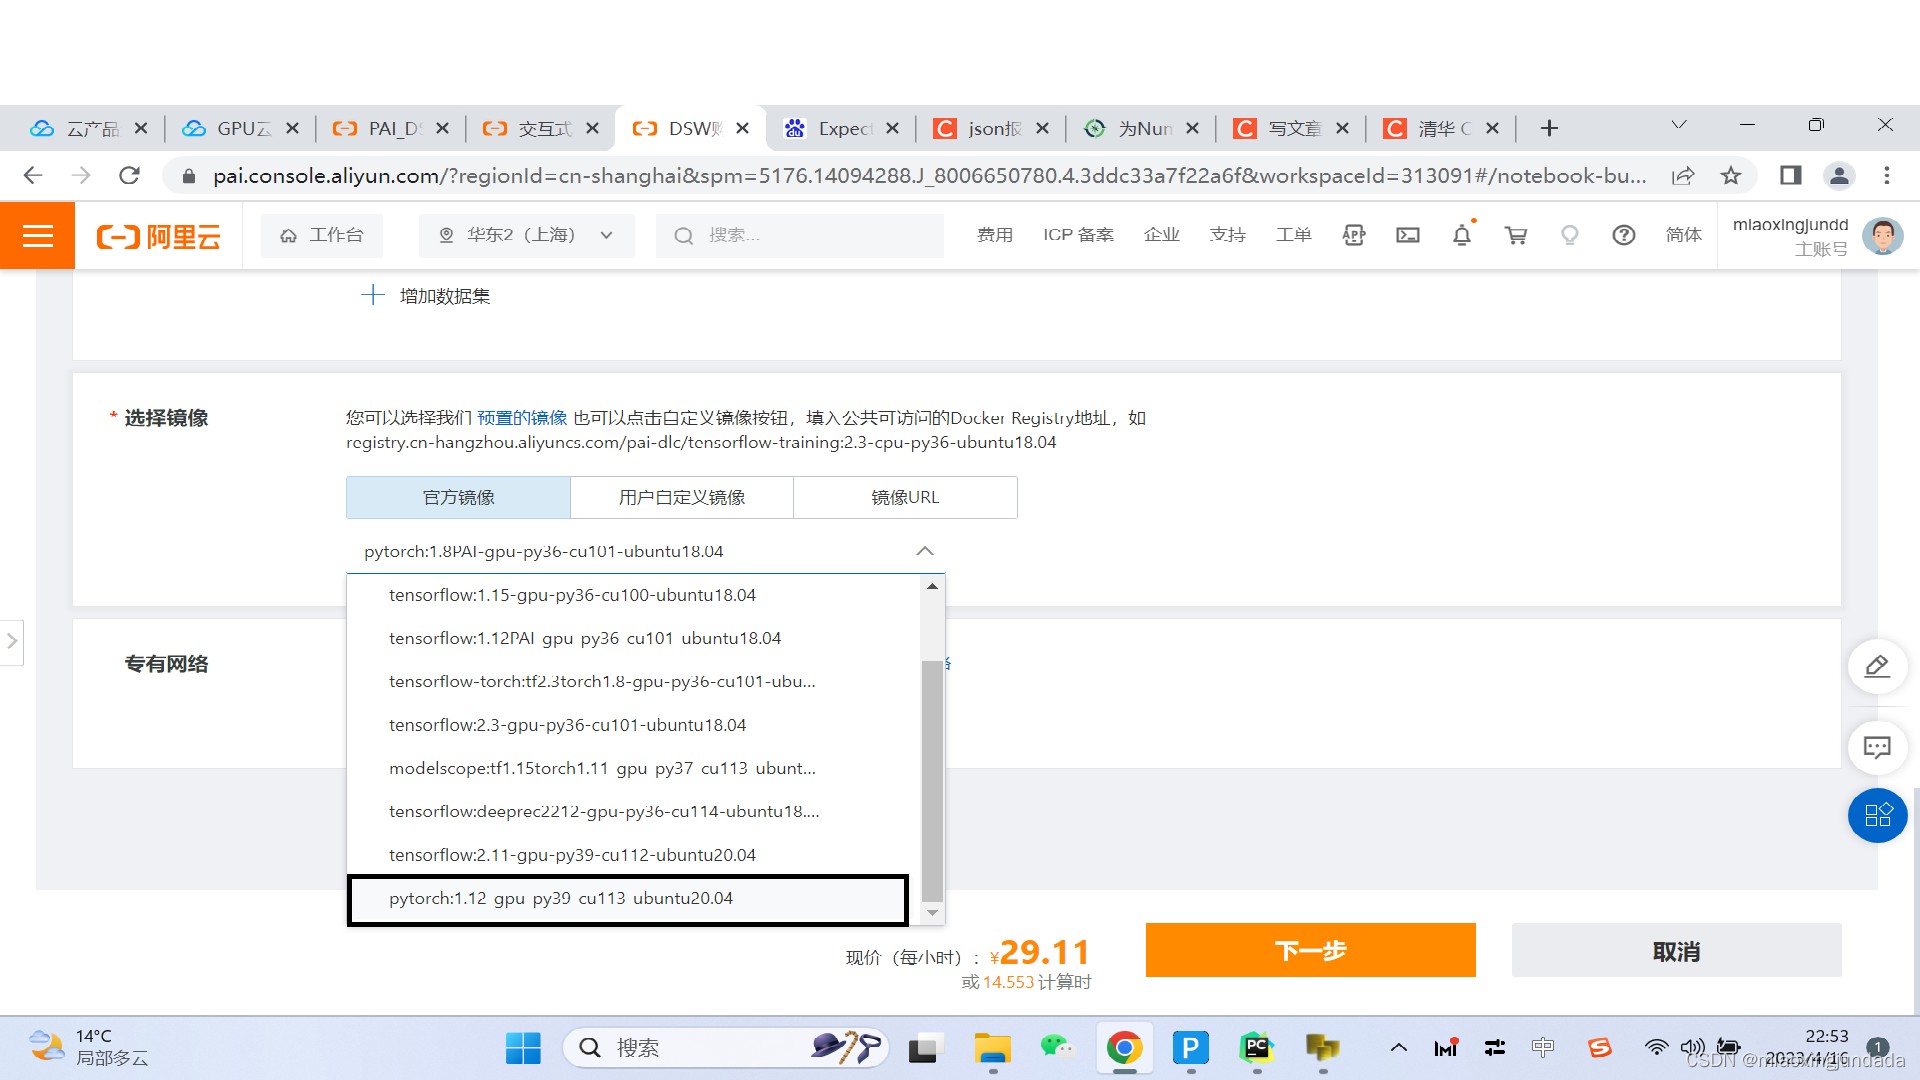Select 官方镜像 tab
The height and width of the screenshot is (1080, 1920).
[459, 497]
